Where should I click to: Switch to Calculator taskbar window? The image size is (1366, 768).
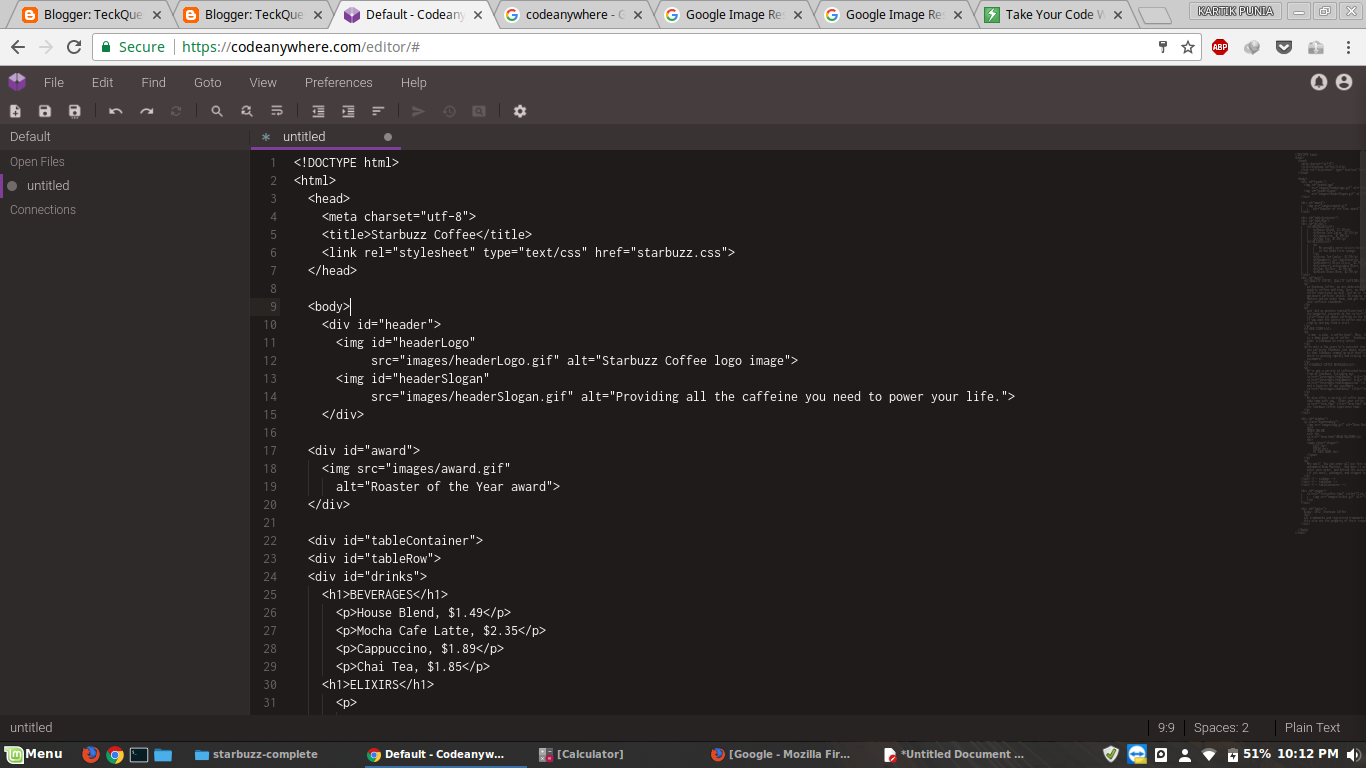582,754
